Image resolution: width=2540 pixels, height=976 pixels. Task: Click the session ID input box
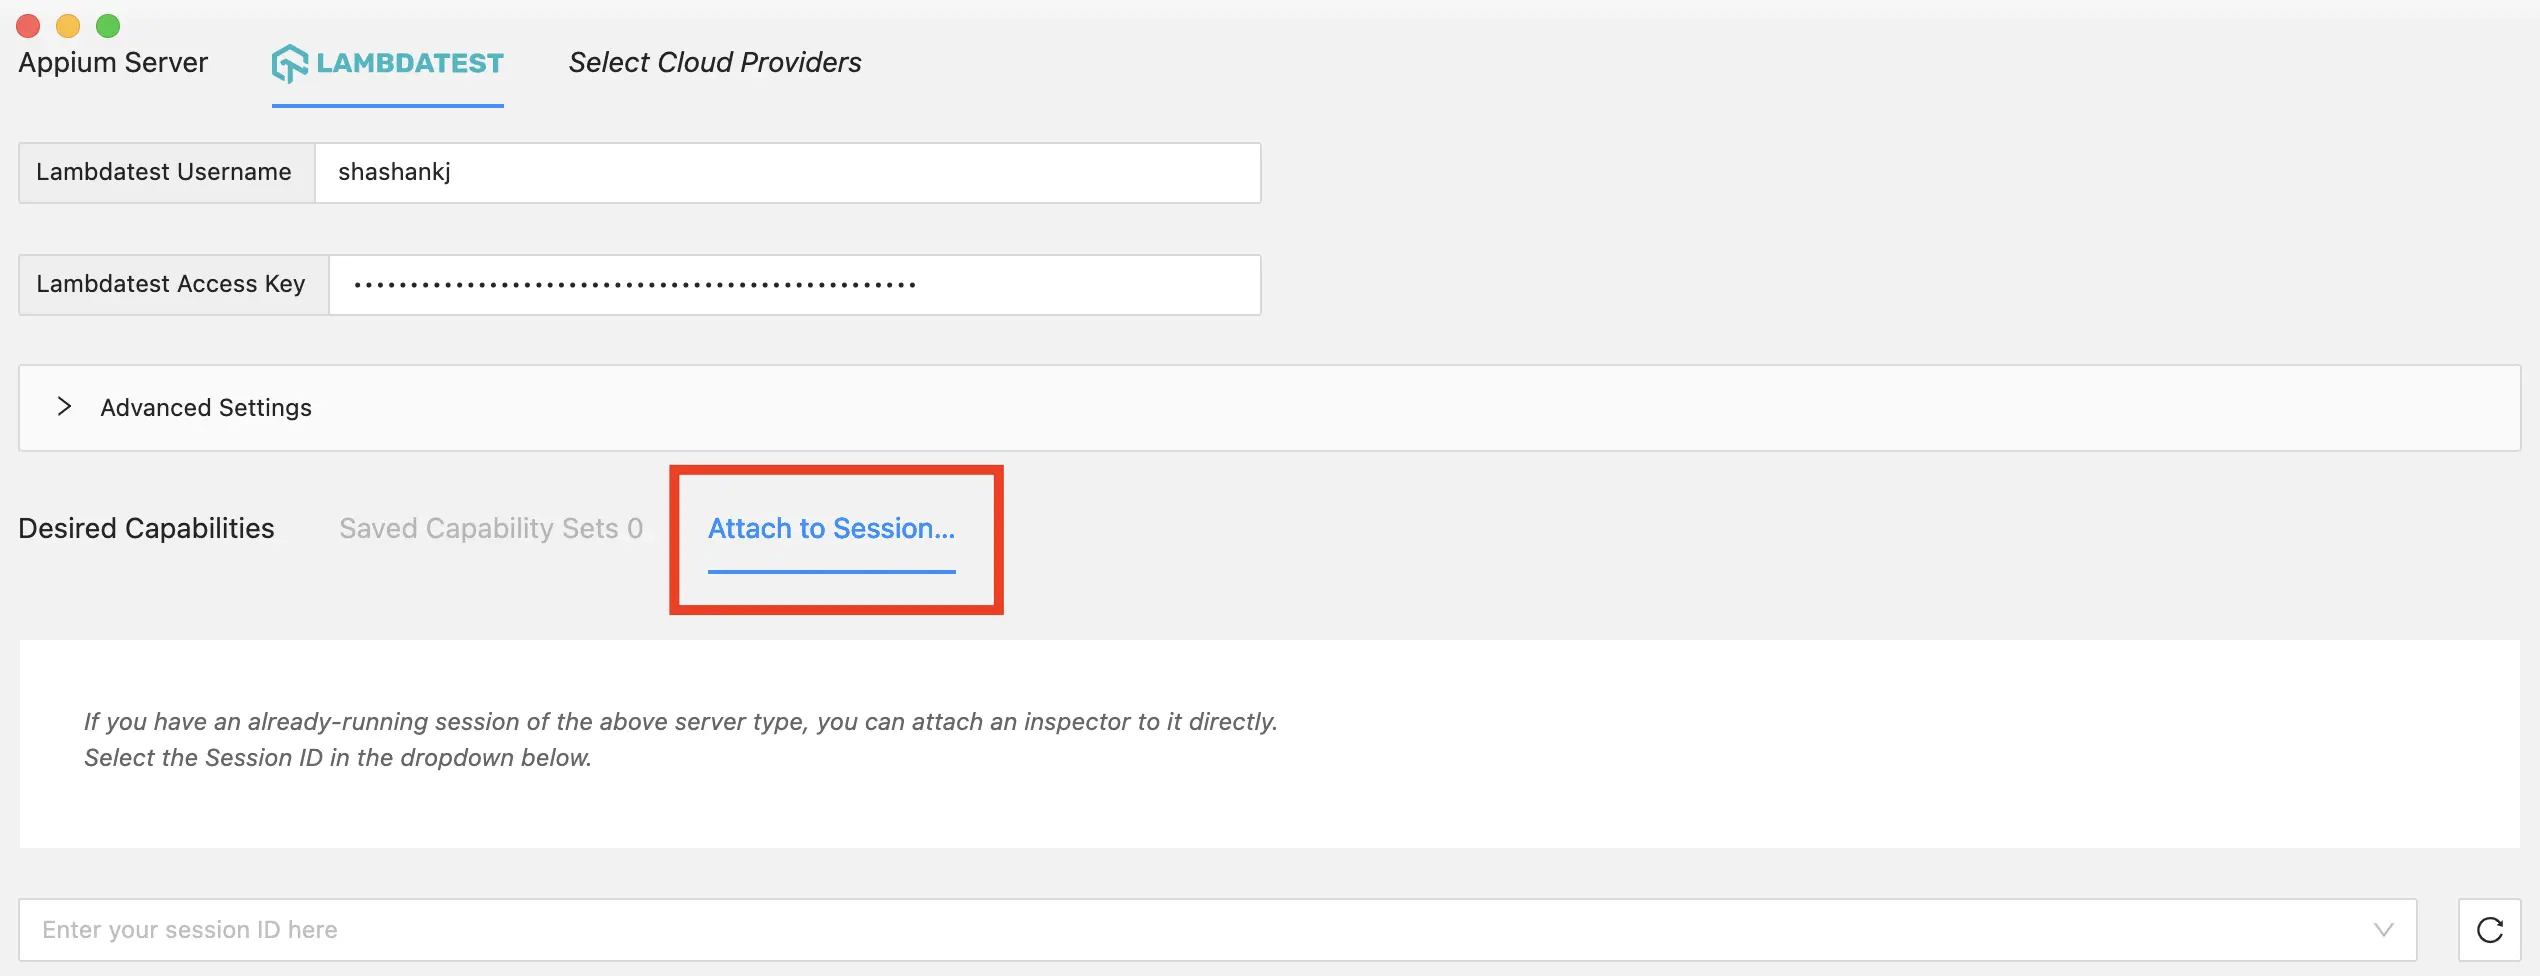pos(1190,930)
